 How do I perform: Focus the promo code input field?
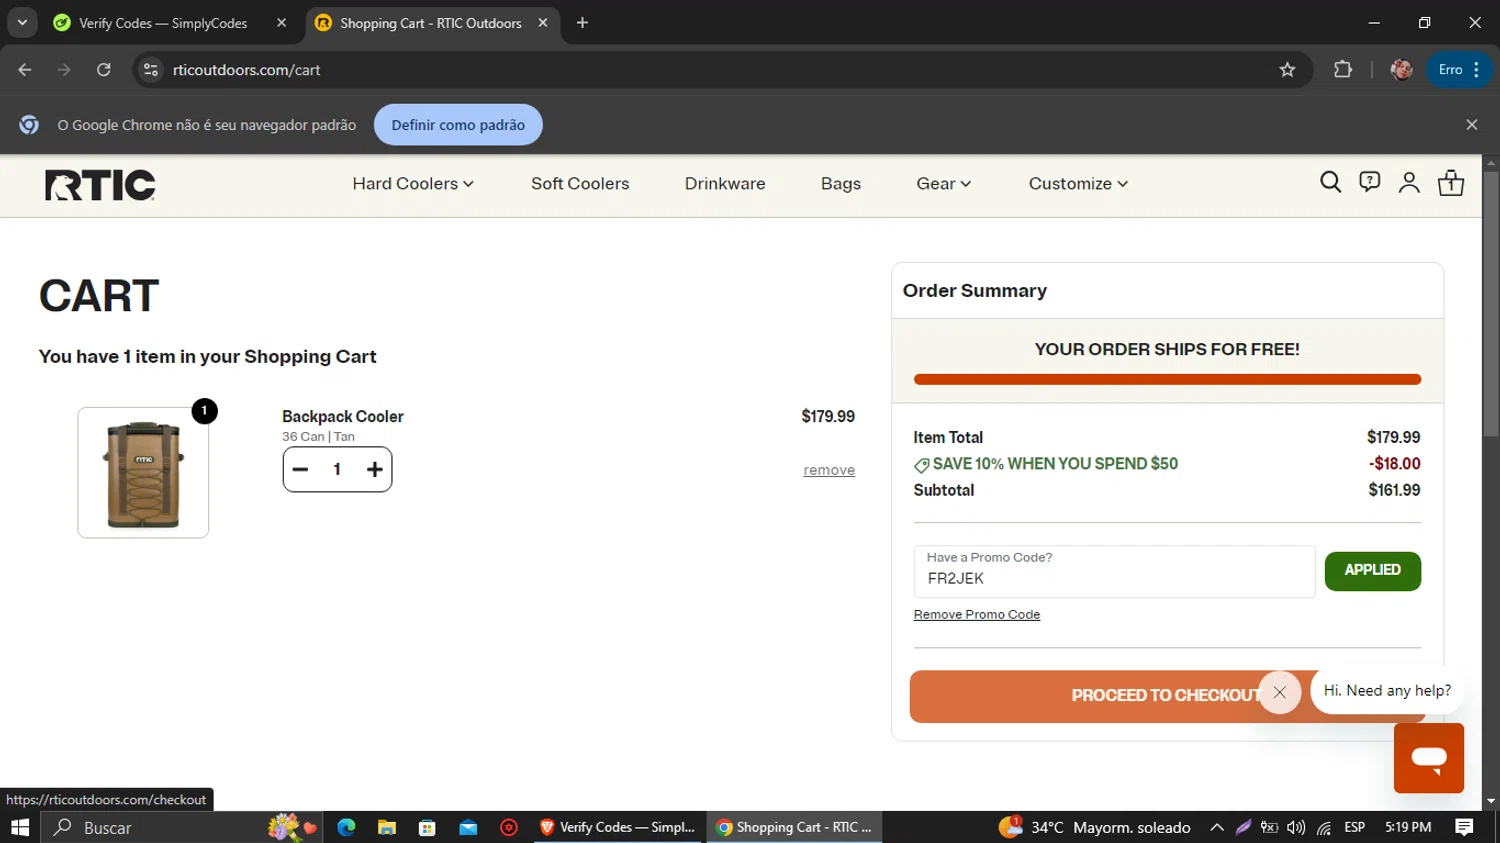(1114, 571)
